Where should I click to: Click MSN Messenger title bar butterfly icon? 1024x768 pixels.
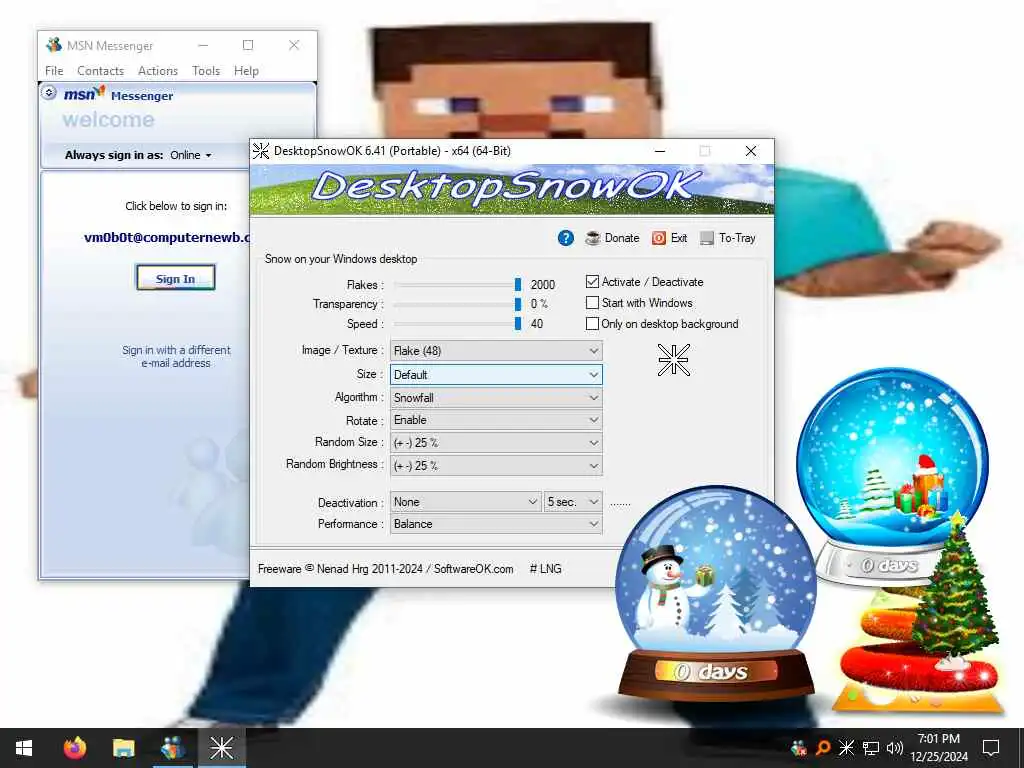click(x=54, y=45)
